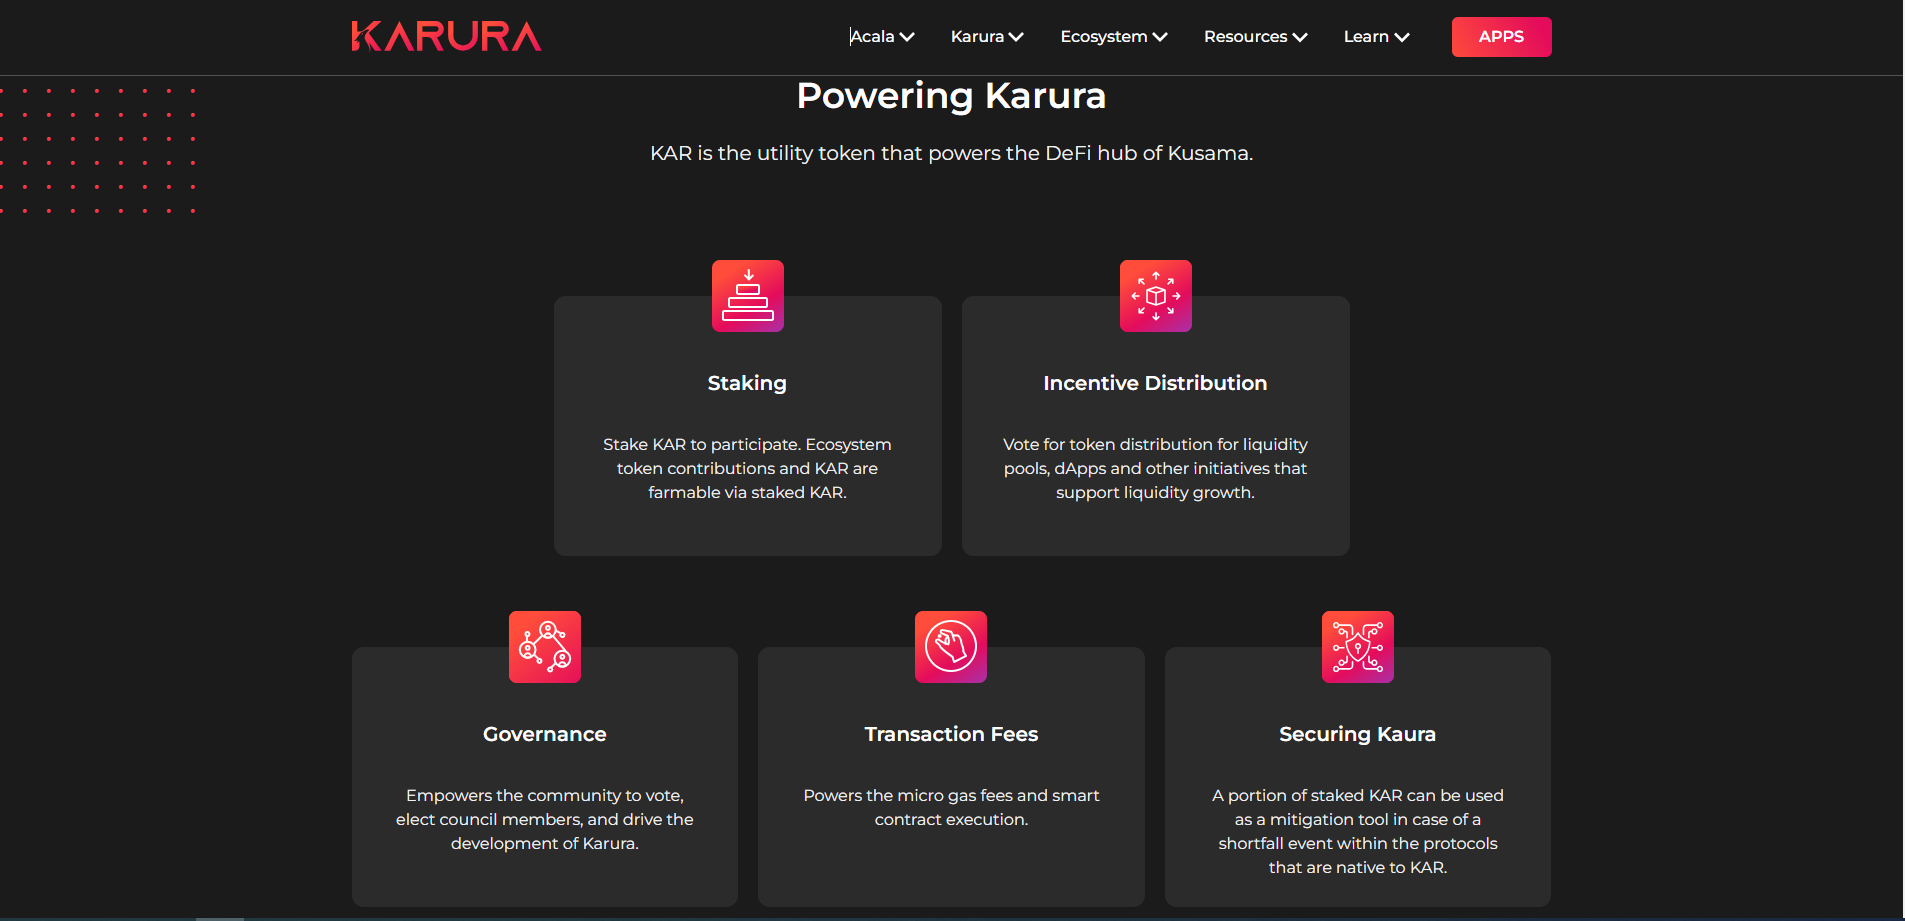Image resolution: width=1905 pixels, height=921 pixels.
Task: Click the Powering Karura heading
Action: click(x=951, y=96)
